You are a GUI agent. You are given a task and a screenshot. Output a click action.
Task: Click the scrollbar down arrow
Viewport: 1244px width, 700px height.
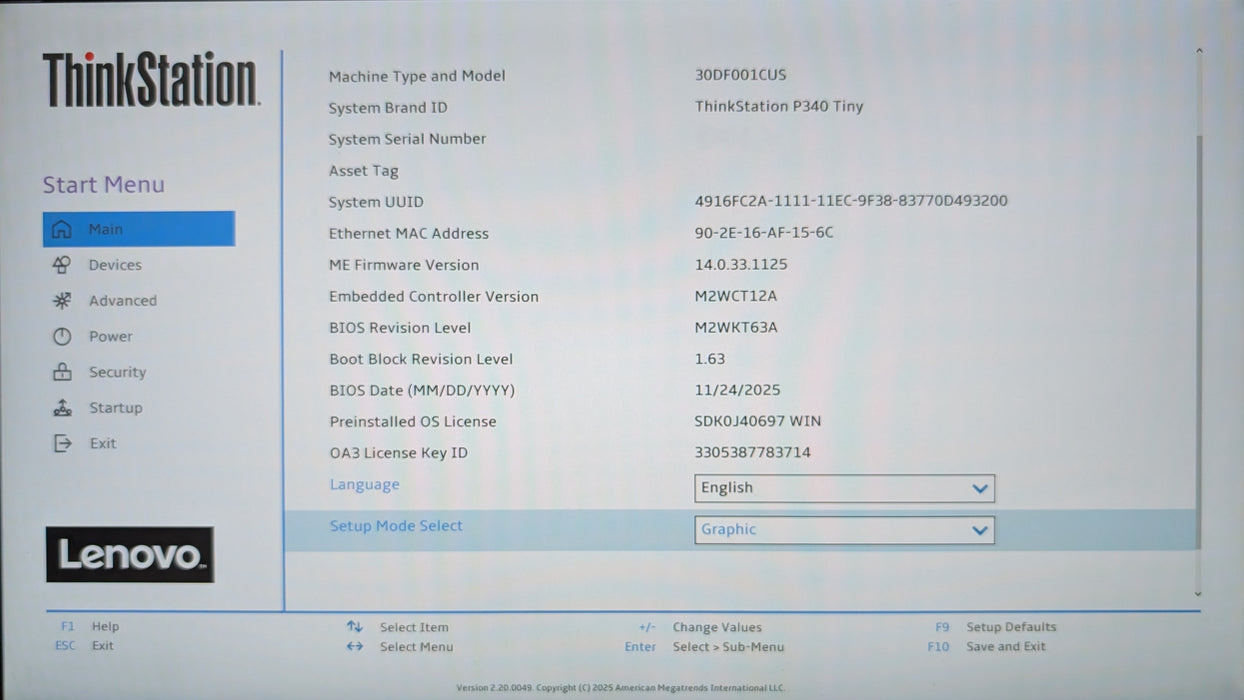pos(1199,593)
